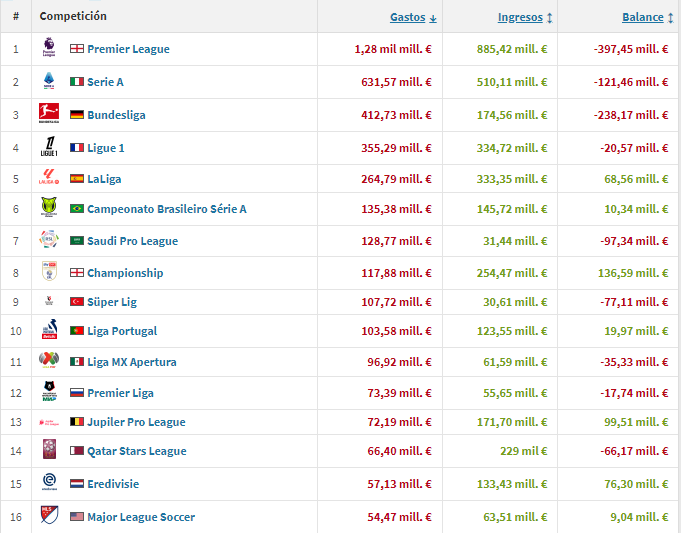The width and height of the screenshot is (681, 533).
Task: Click the Germany flag beside Bundesliga
Action: (77, 115)
